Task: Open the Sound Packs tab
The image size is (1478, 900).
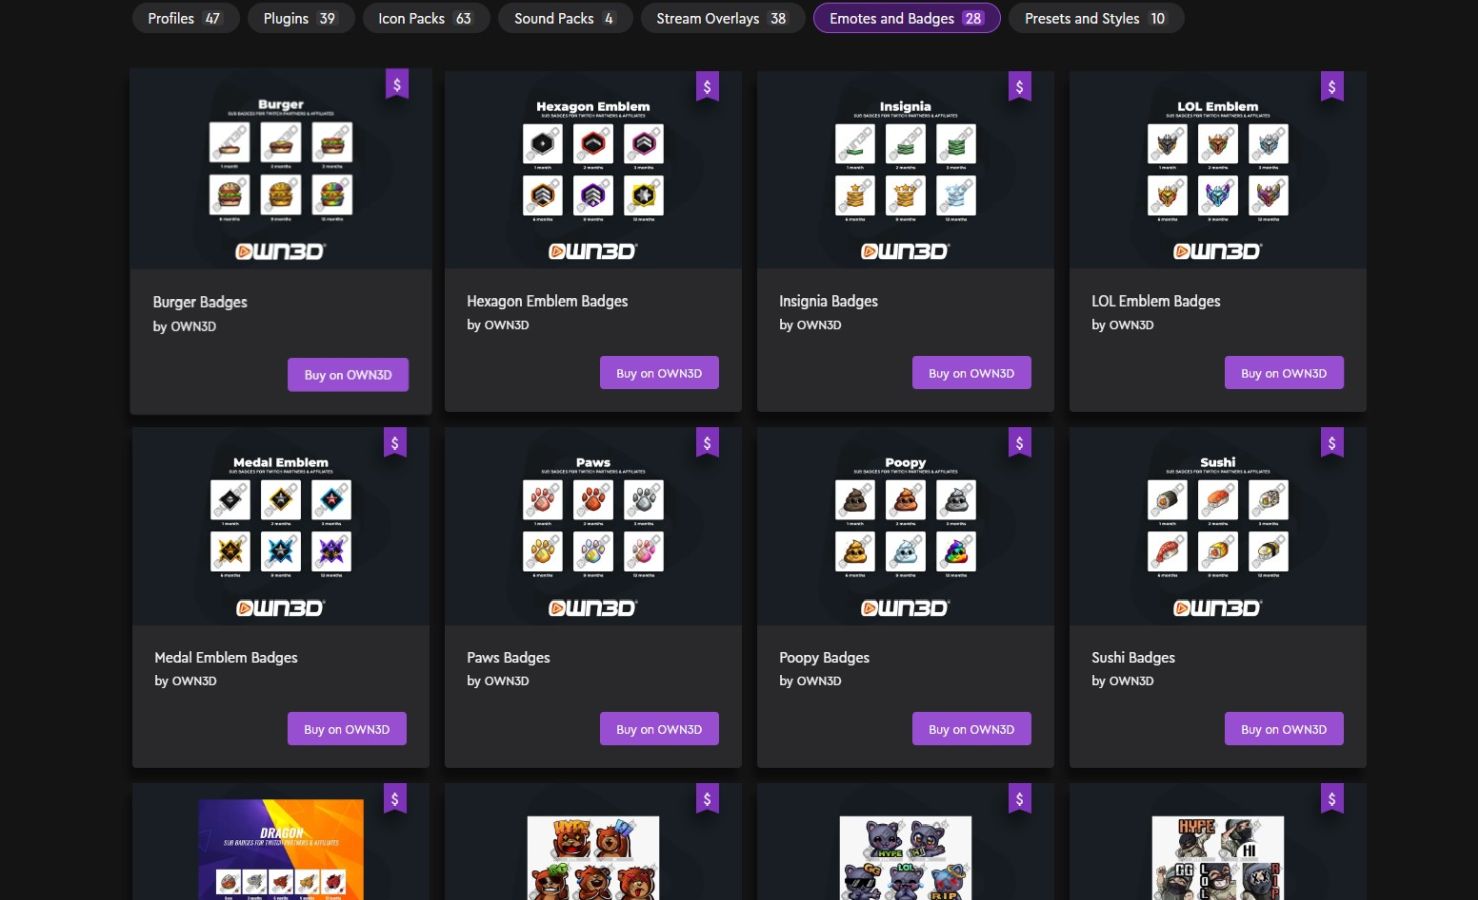Action: point(565,18)
